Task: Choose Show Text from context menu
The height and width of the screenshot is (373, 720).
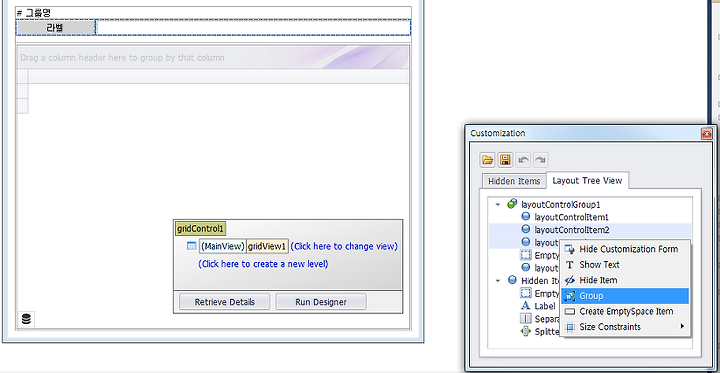Action: [x=625, y=265]
